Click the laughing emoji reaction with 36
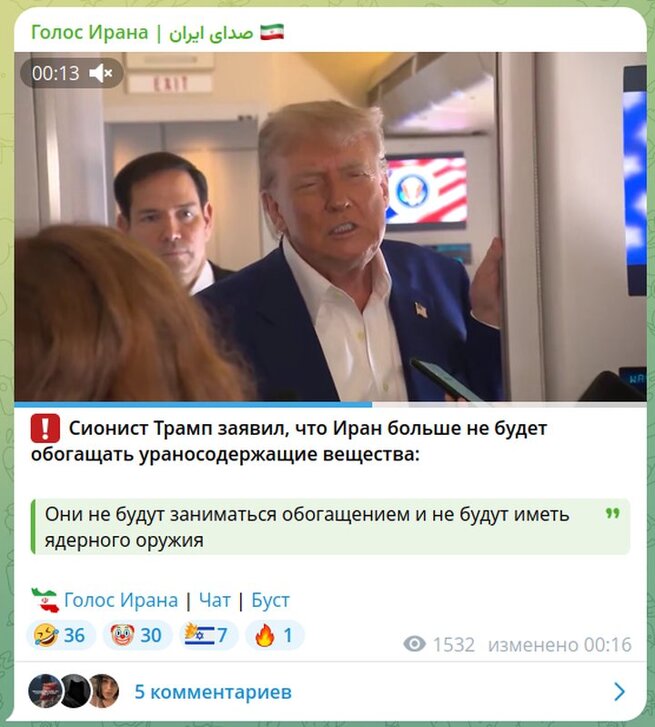This screenshot has width=655, height=727. click(x=61, y=635)
